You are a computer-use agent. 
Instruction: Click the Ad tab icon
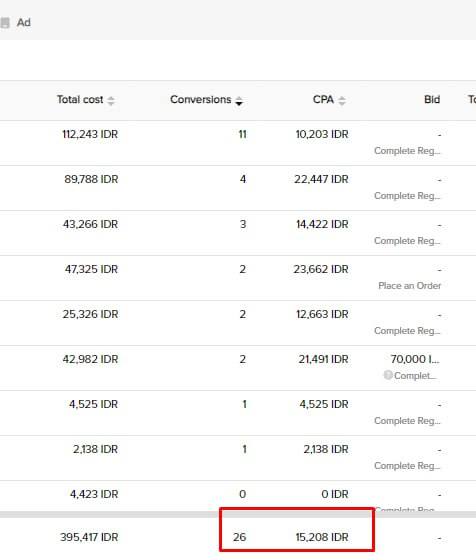point(5,23)
